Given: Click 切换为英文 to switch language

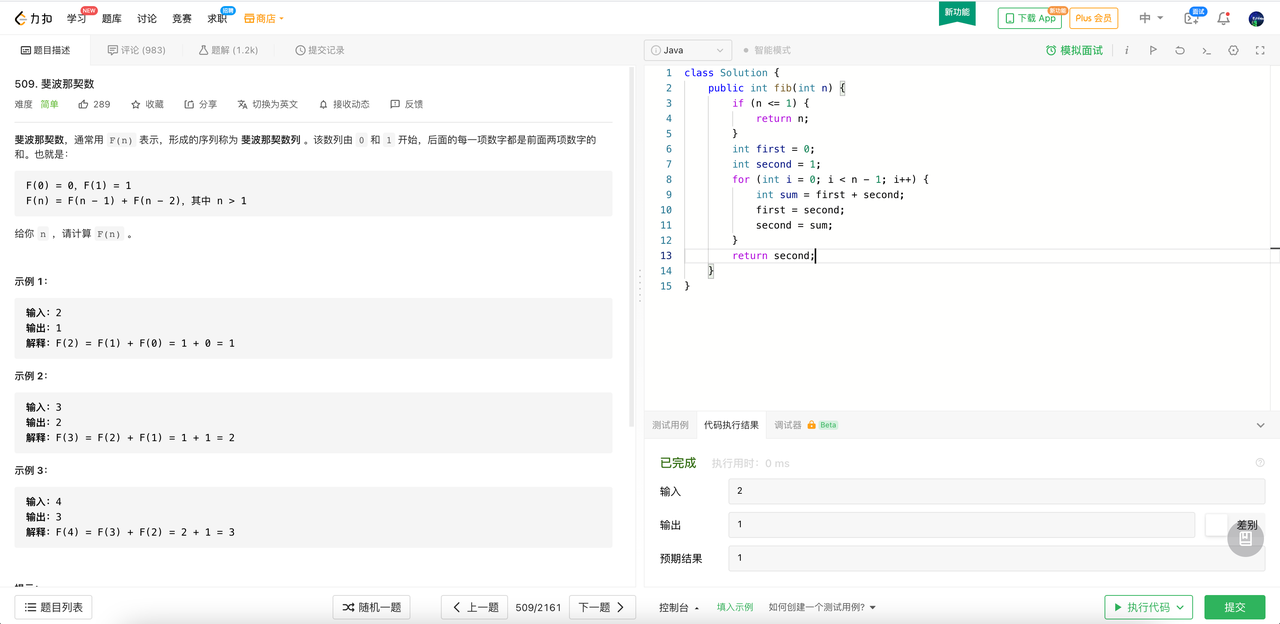Looking at the screenshot, I should click(x=267, y=104).
